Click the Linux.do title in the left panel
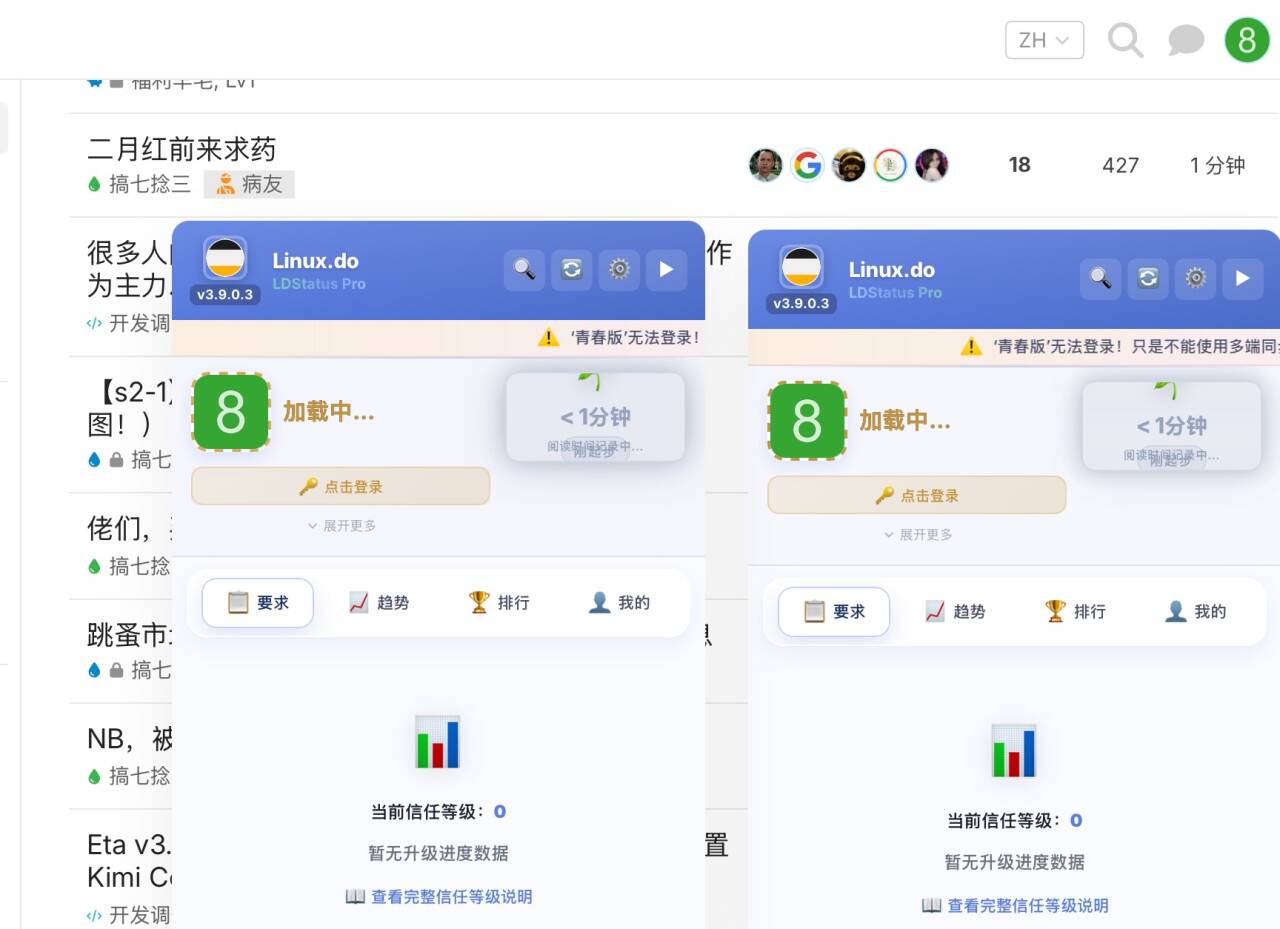The image size is (1280, 929). pos(316,261)
